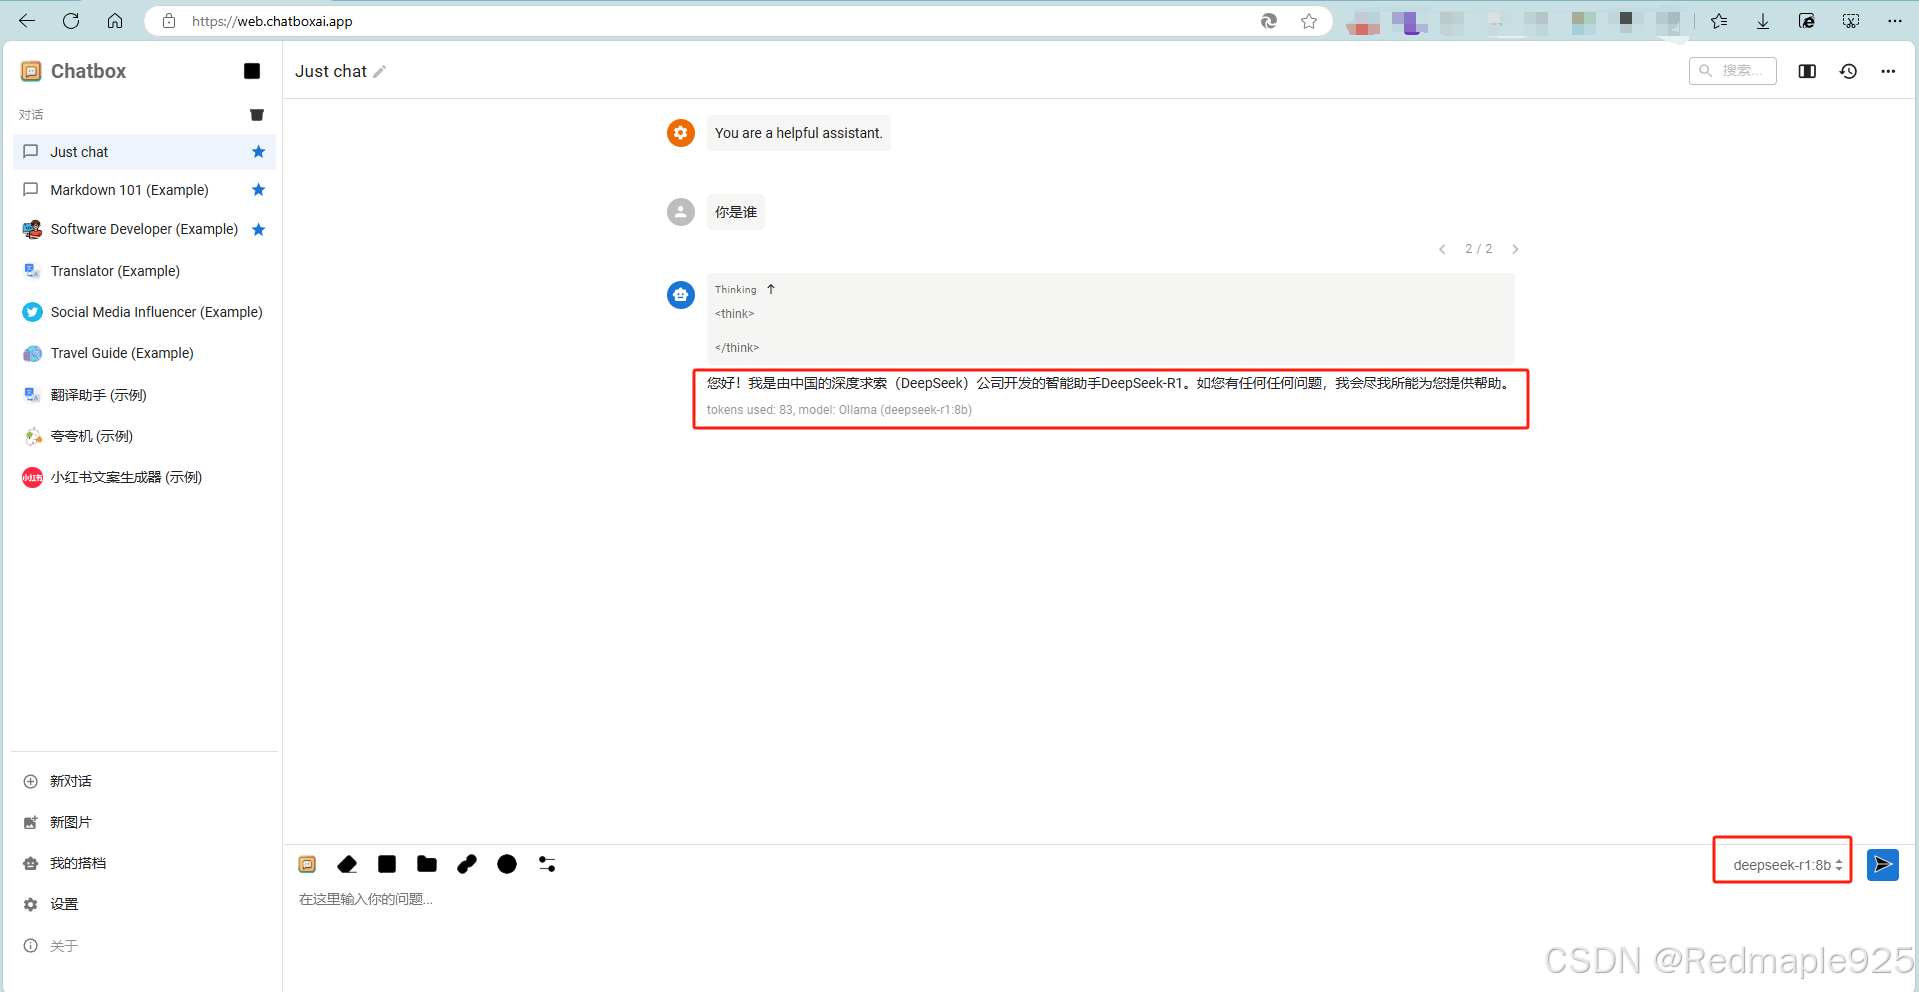This screenshot has width=1919, height=992.
Task: Unstar the Just chat conversation
Action: point(259,152)
